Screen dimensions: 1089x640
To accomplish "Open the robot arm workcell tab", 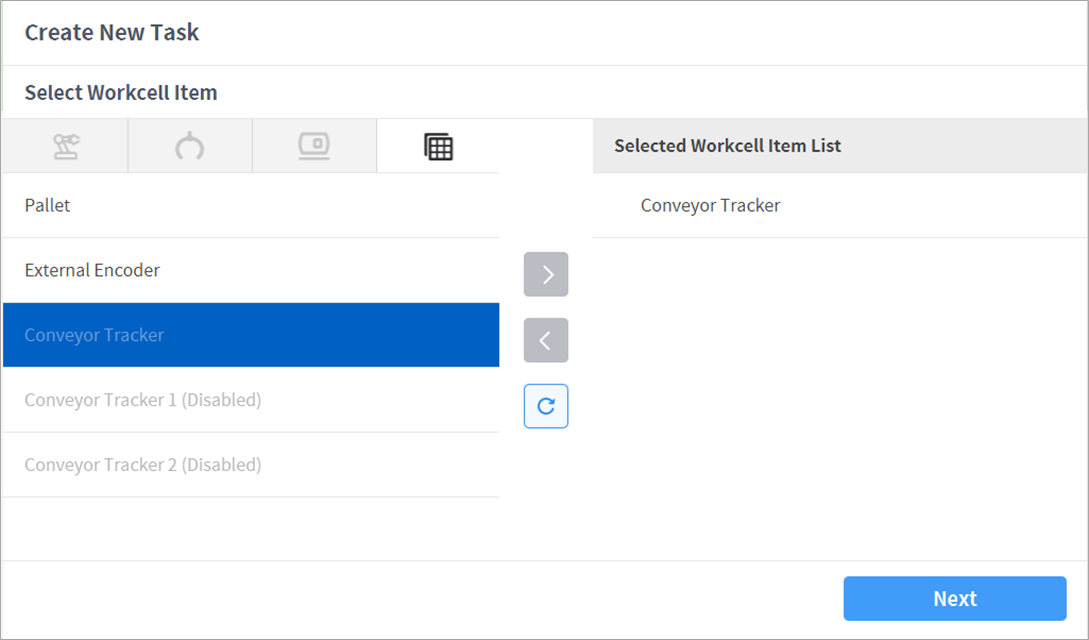I will 66,146.
